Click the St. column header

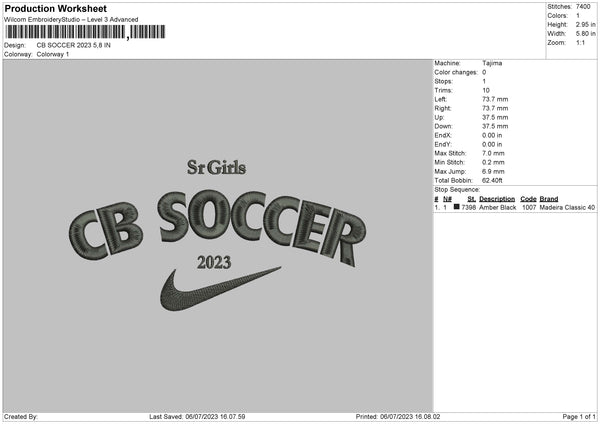click(471, 199)
